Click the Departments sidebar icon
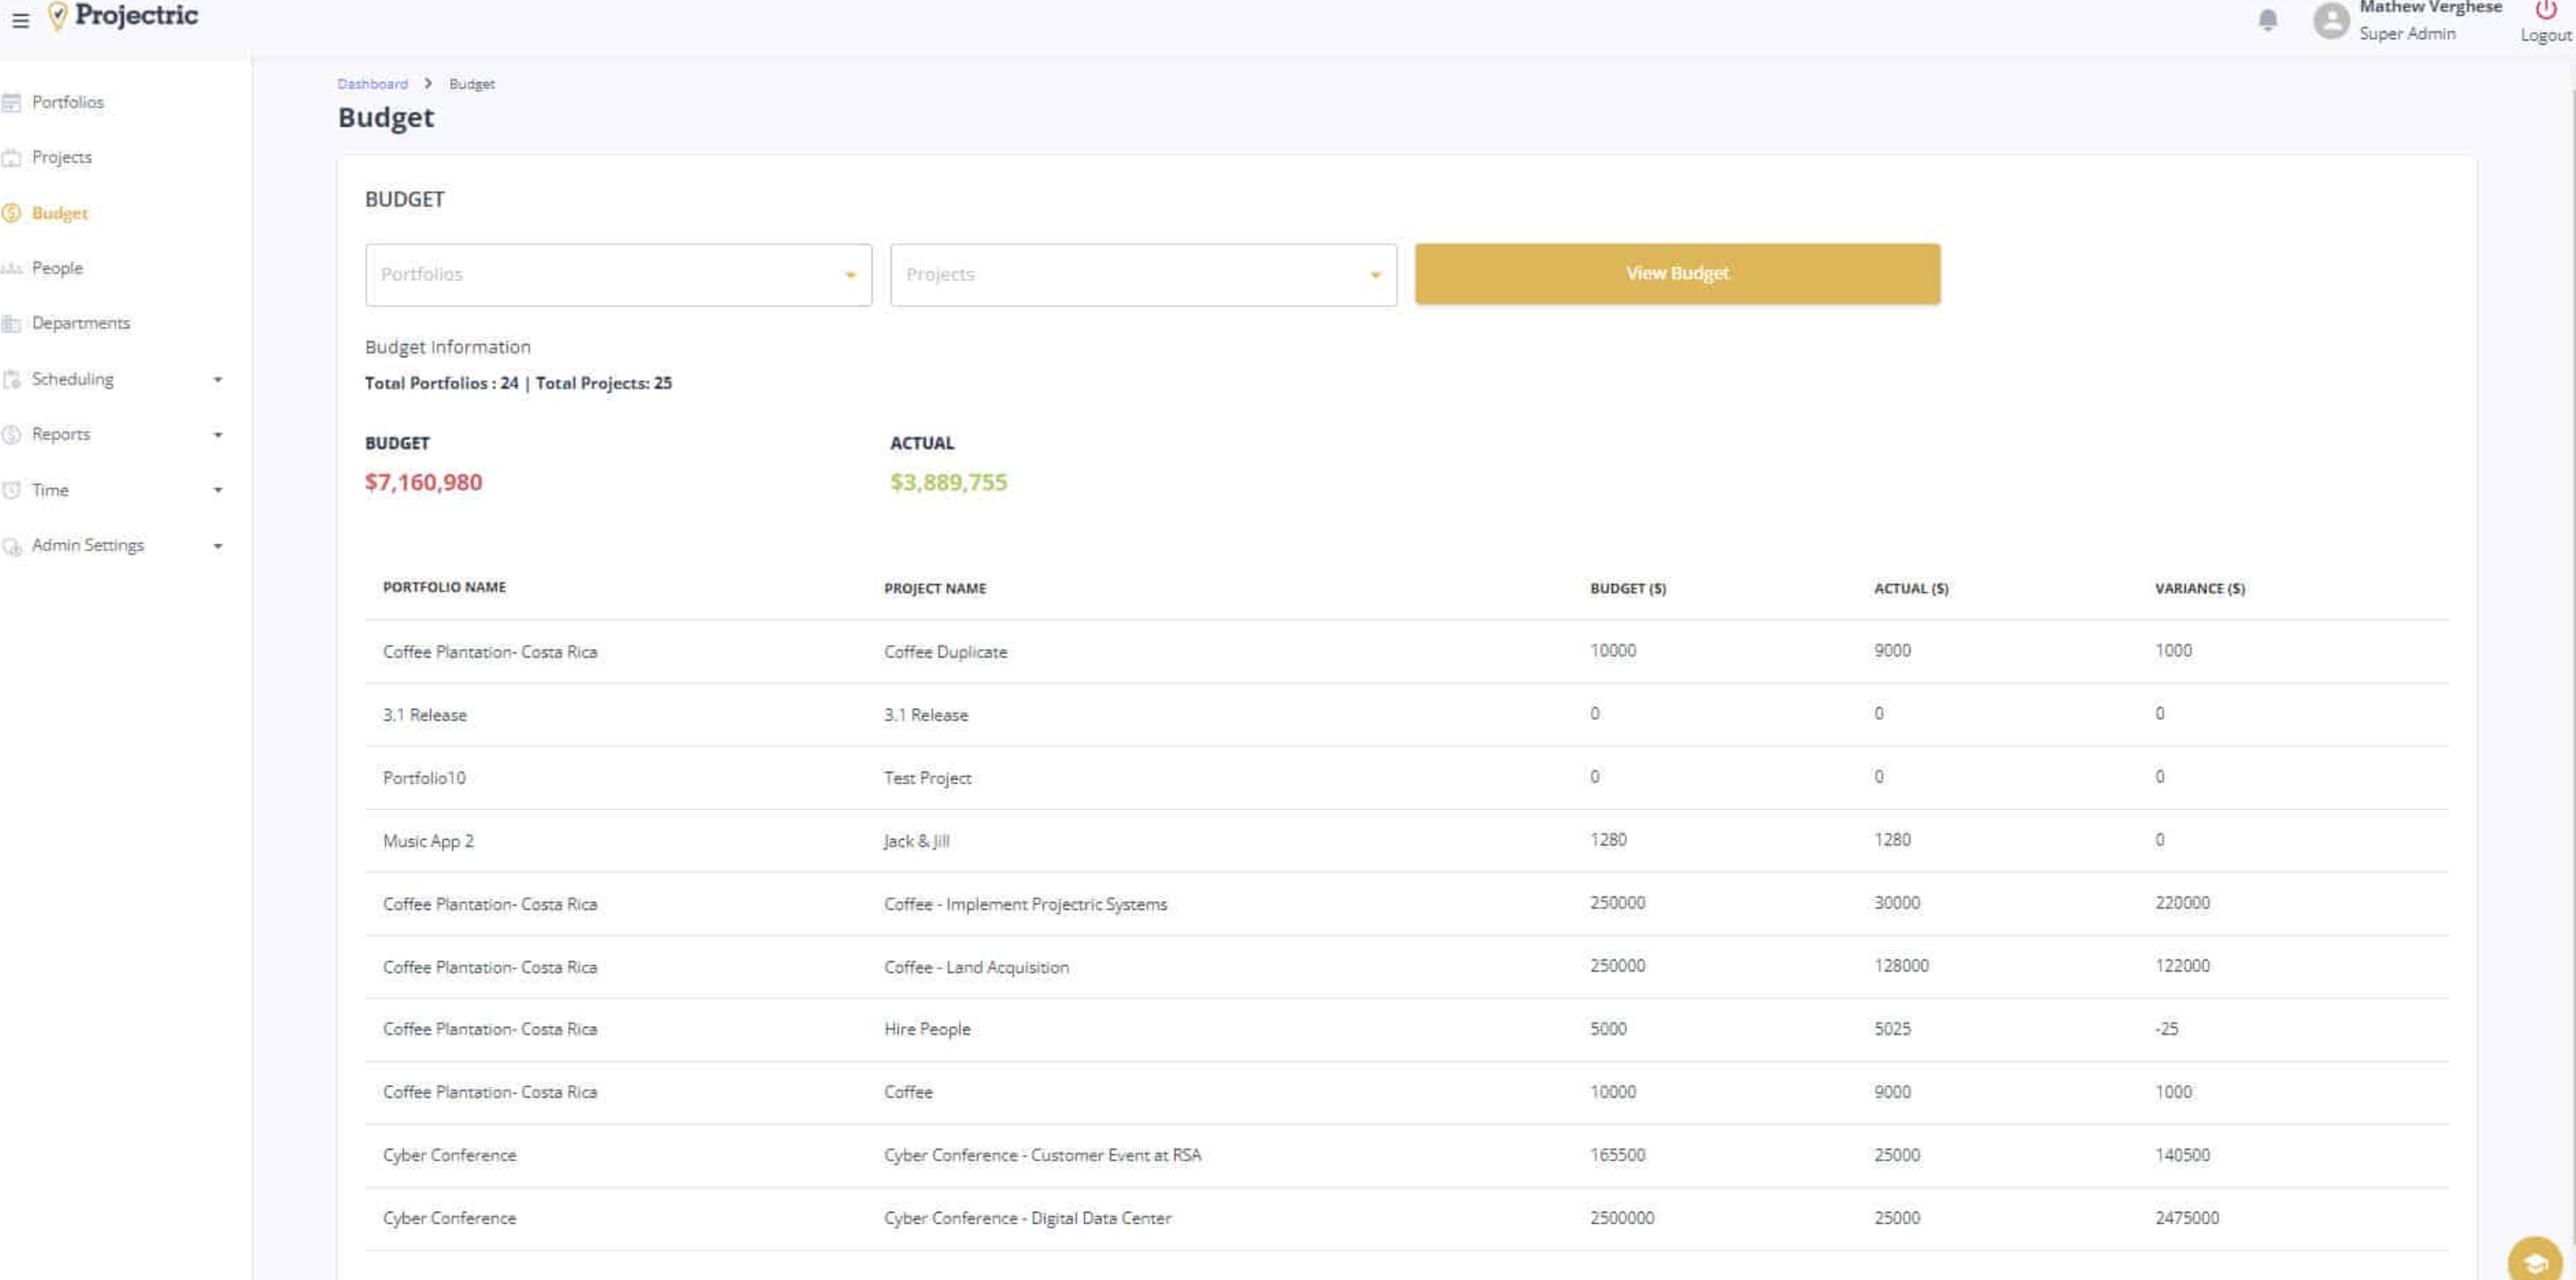The image size is (2576, 1280). [x=12, y=323]
